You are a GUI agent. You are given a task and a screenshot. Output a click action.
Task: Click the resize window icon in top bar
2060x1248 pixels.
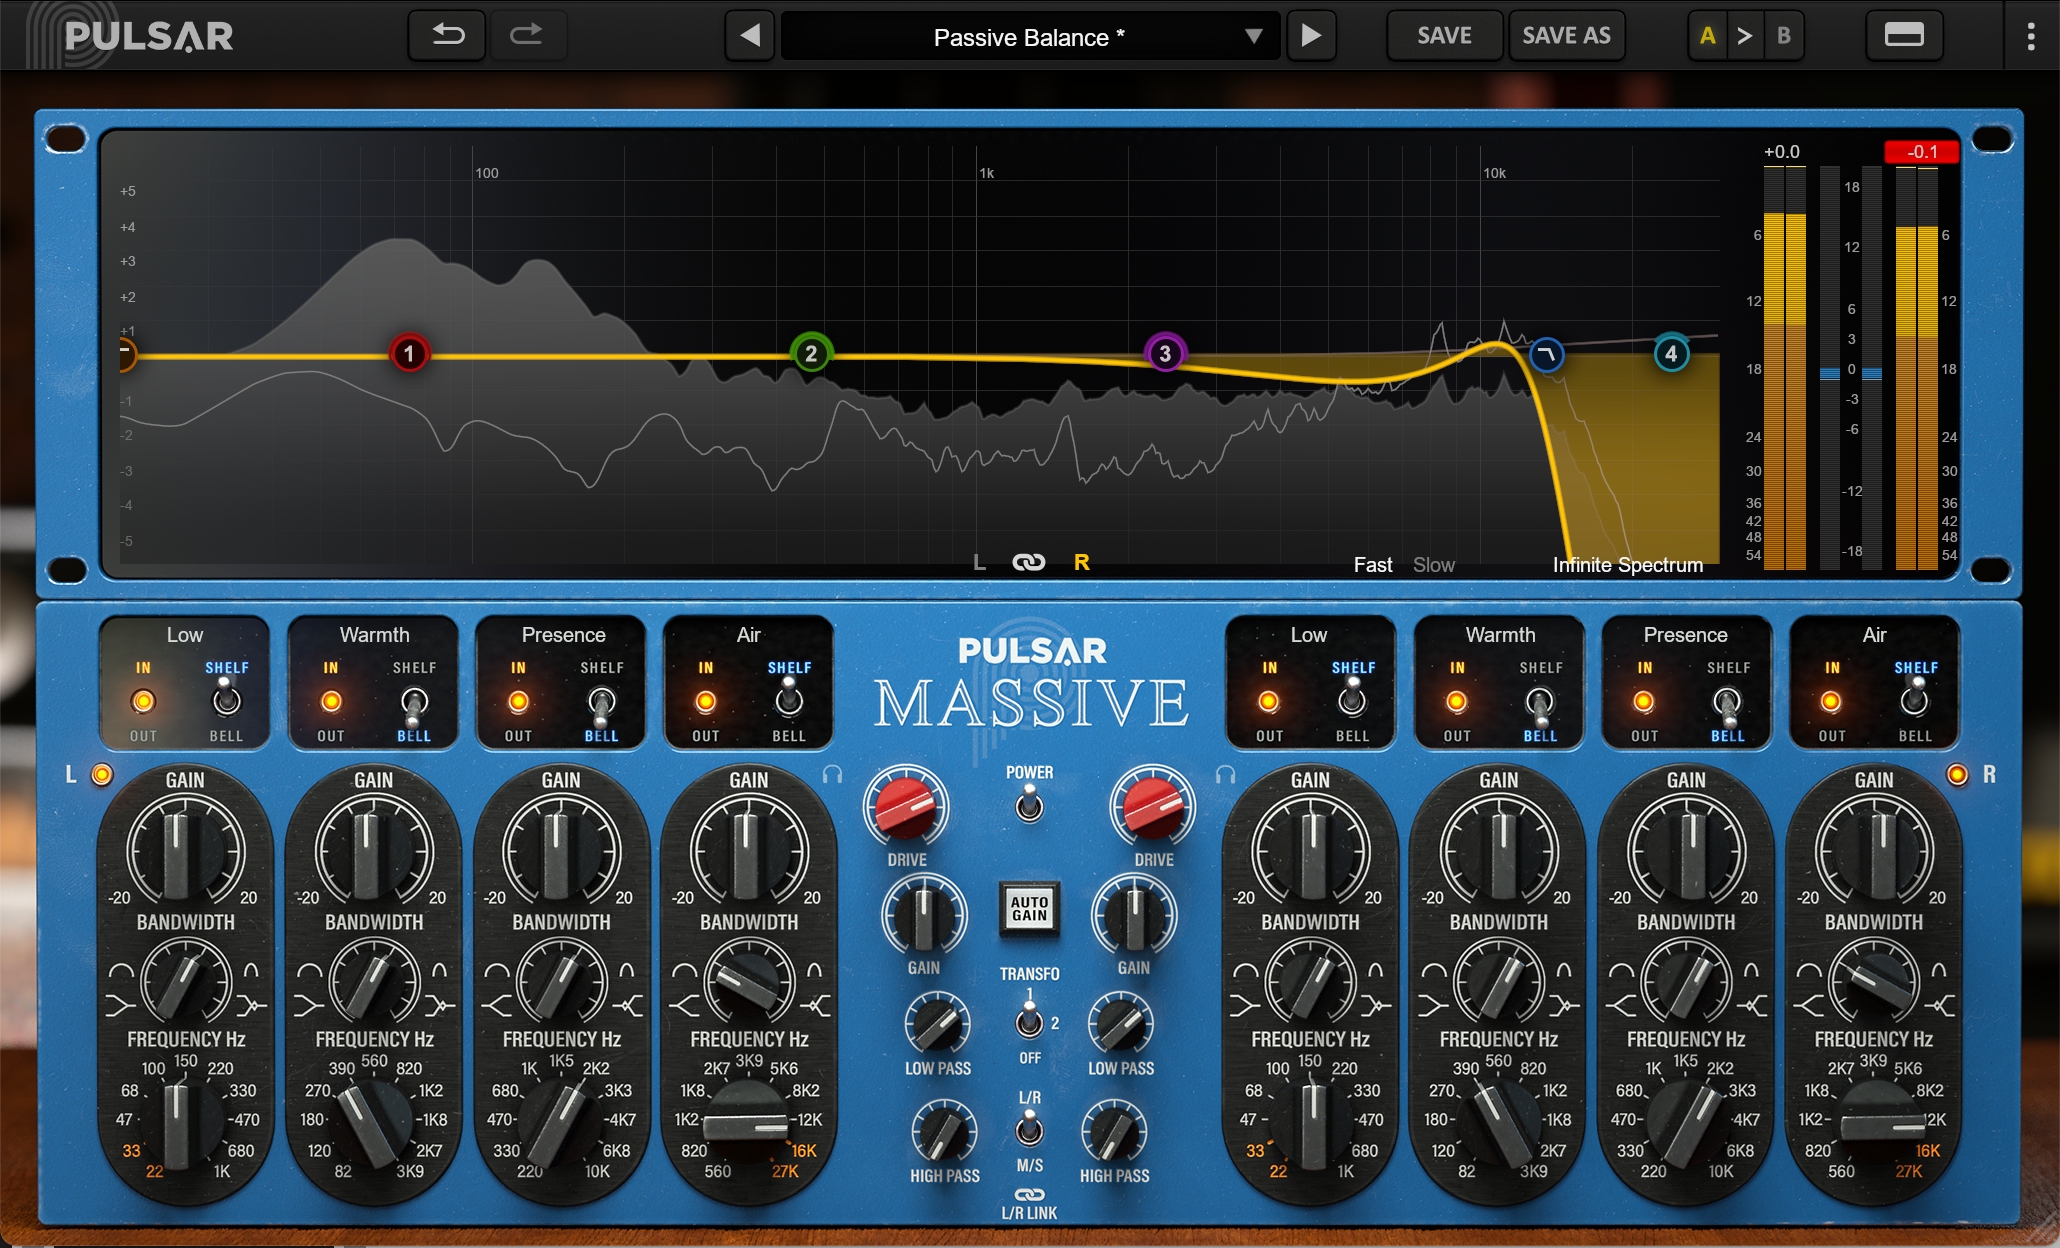click(1903, 36)
